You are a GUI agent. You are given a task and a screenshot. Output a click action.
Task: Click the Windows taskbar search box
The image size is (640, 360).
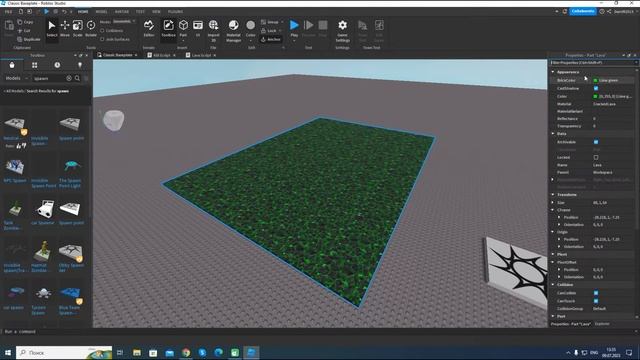[64, 352]
